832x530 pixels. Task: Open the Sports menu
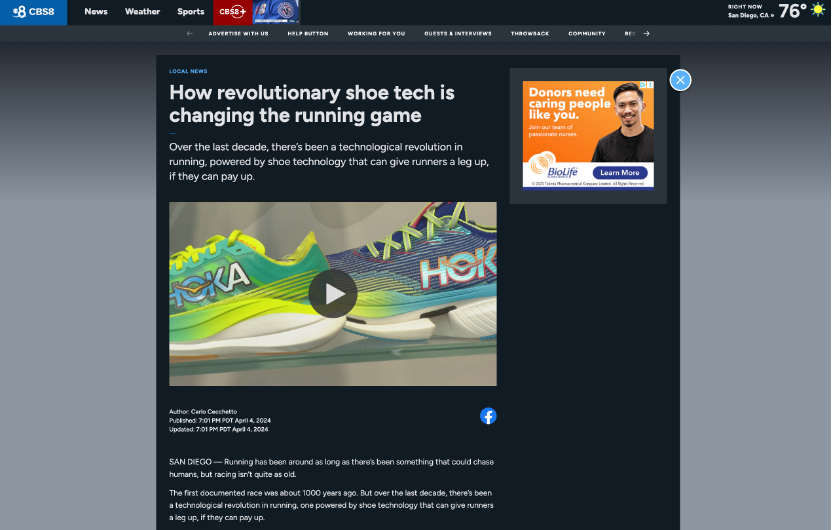coord(190,12)
